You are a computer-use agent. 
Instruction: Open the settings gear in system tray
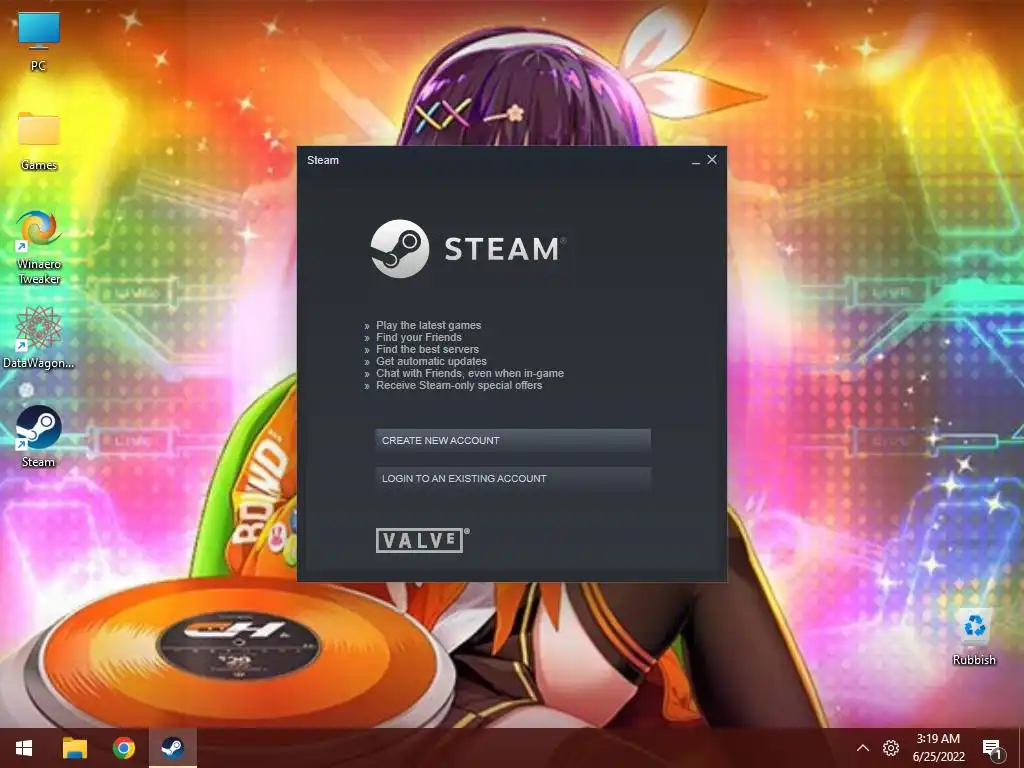coord(891,748)
